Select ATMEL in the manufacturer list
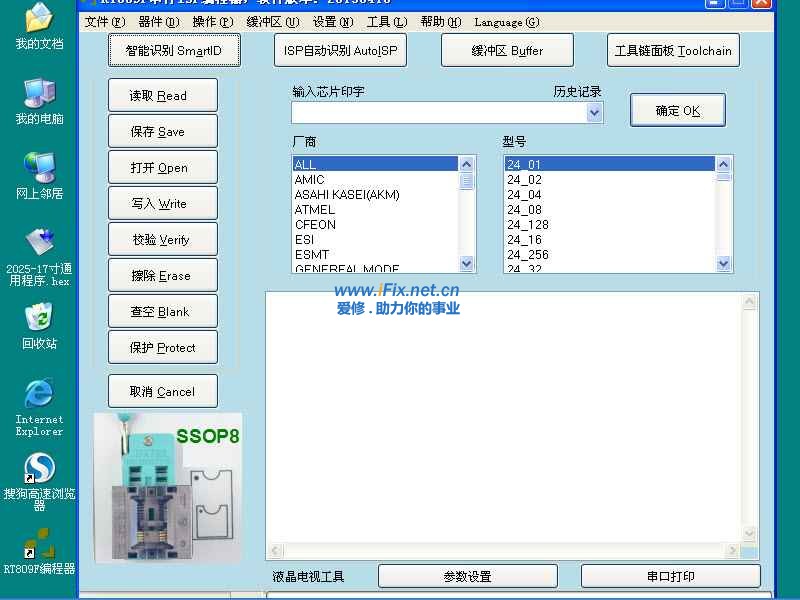This screenshot has height=600, width=800. [x=322, y=210]
